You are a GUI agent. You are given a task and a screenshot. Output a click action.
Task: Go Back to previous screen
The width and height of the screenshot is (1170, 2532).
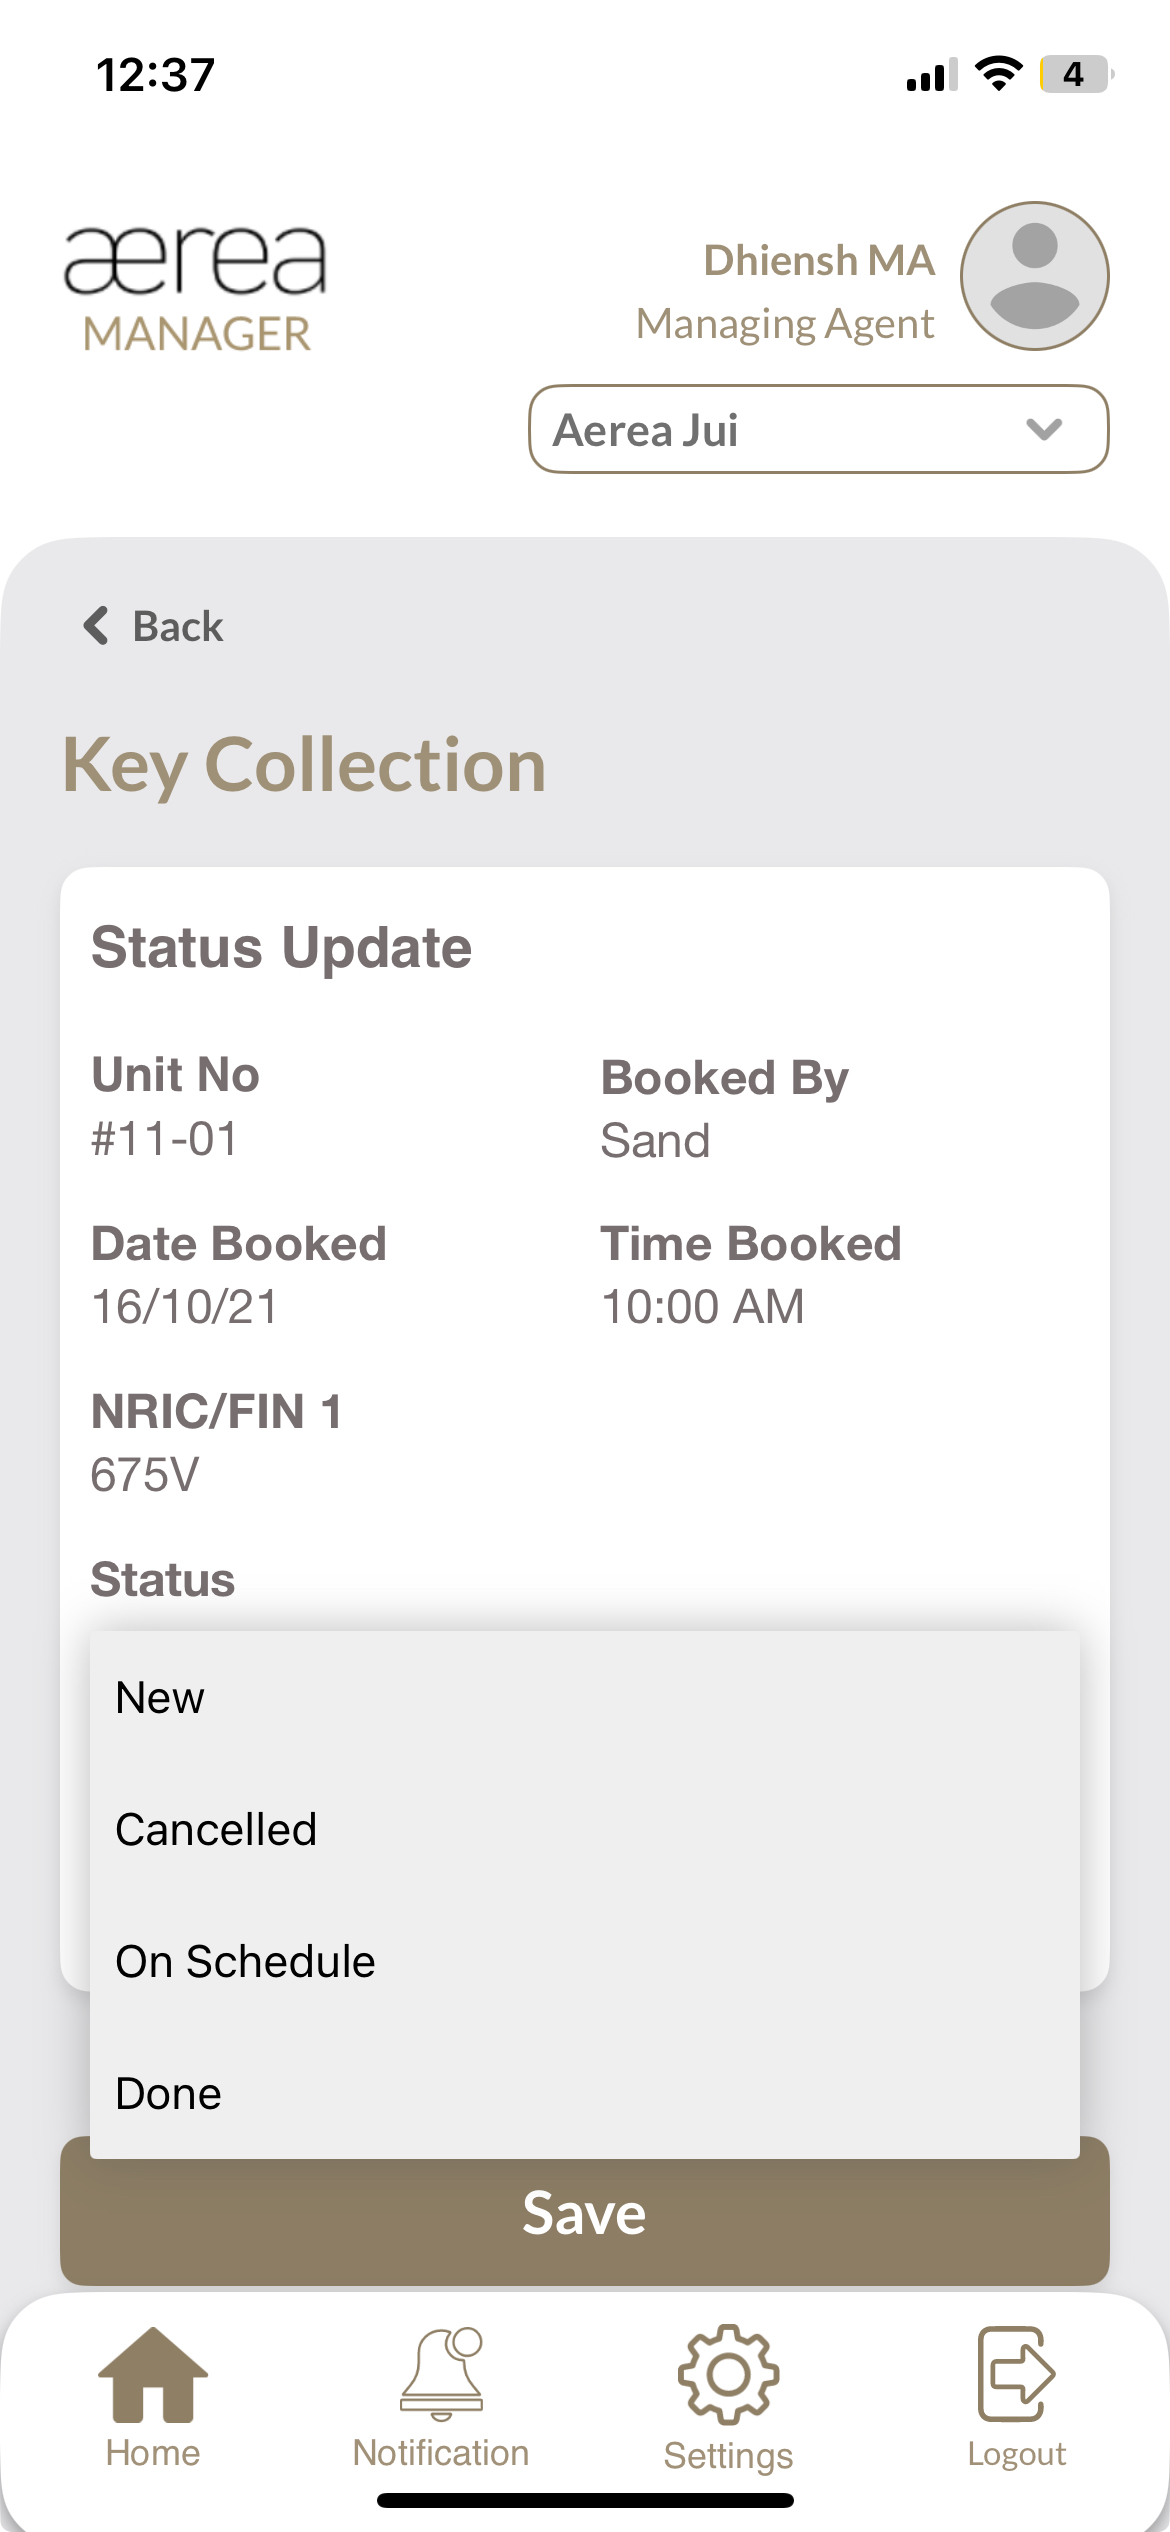pyautogui.click(x=177, y=627)
